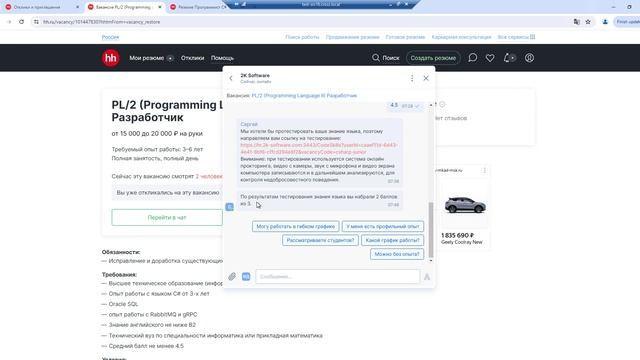Click the Перейти в чат button
Image resolution: width=640 pixels, height=360 pixels.
[167, 218]
